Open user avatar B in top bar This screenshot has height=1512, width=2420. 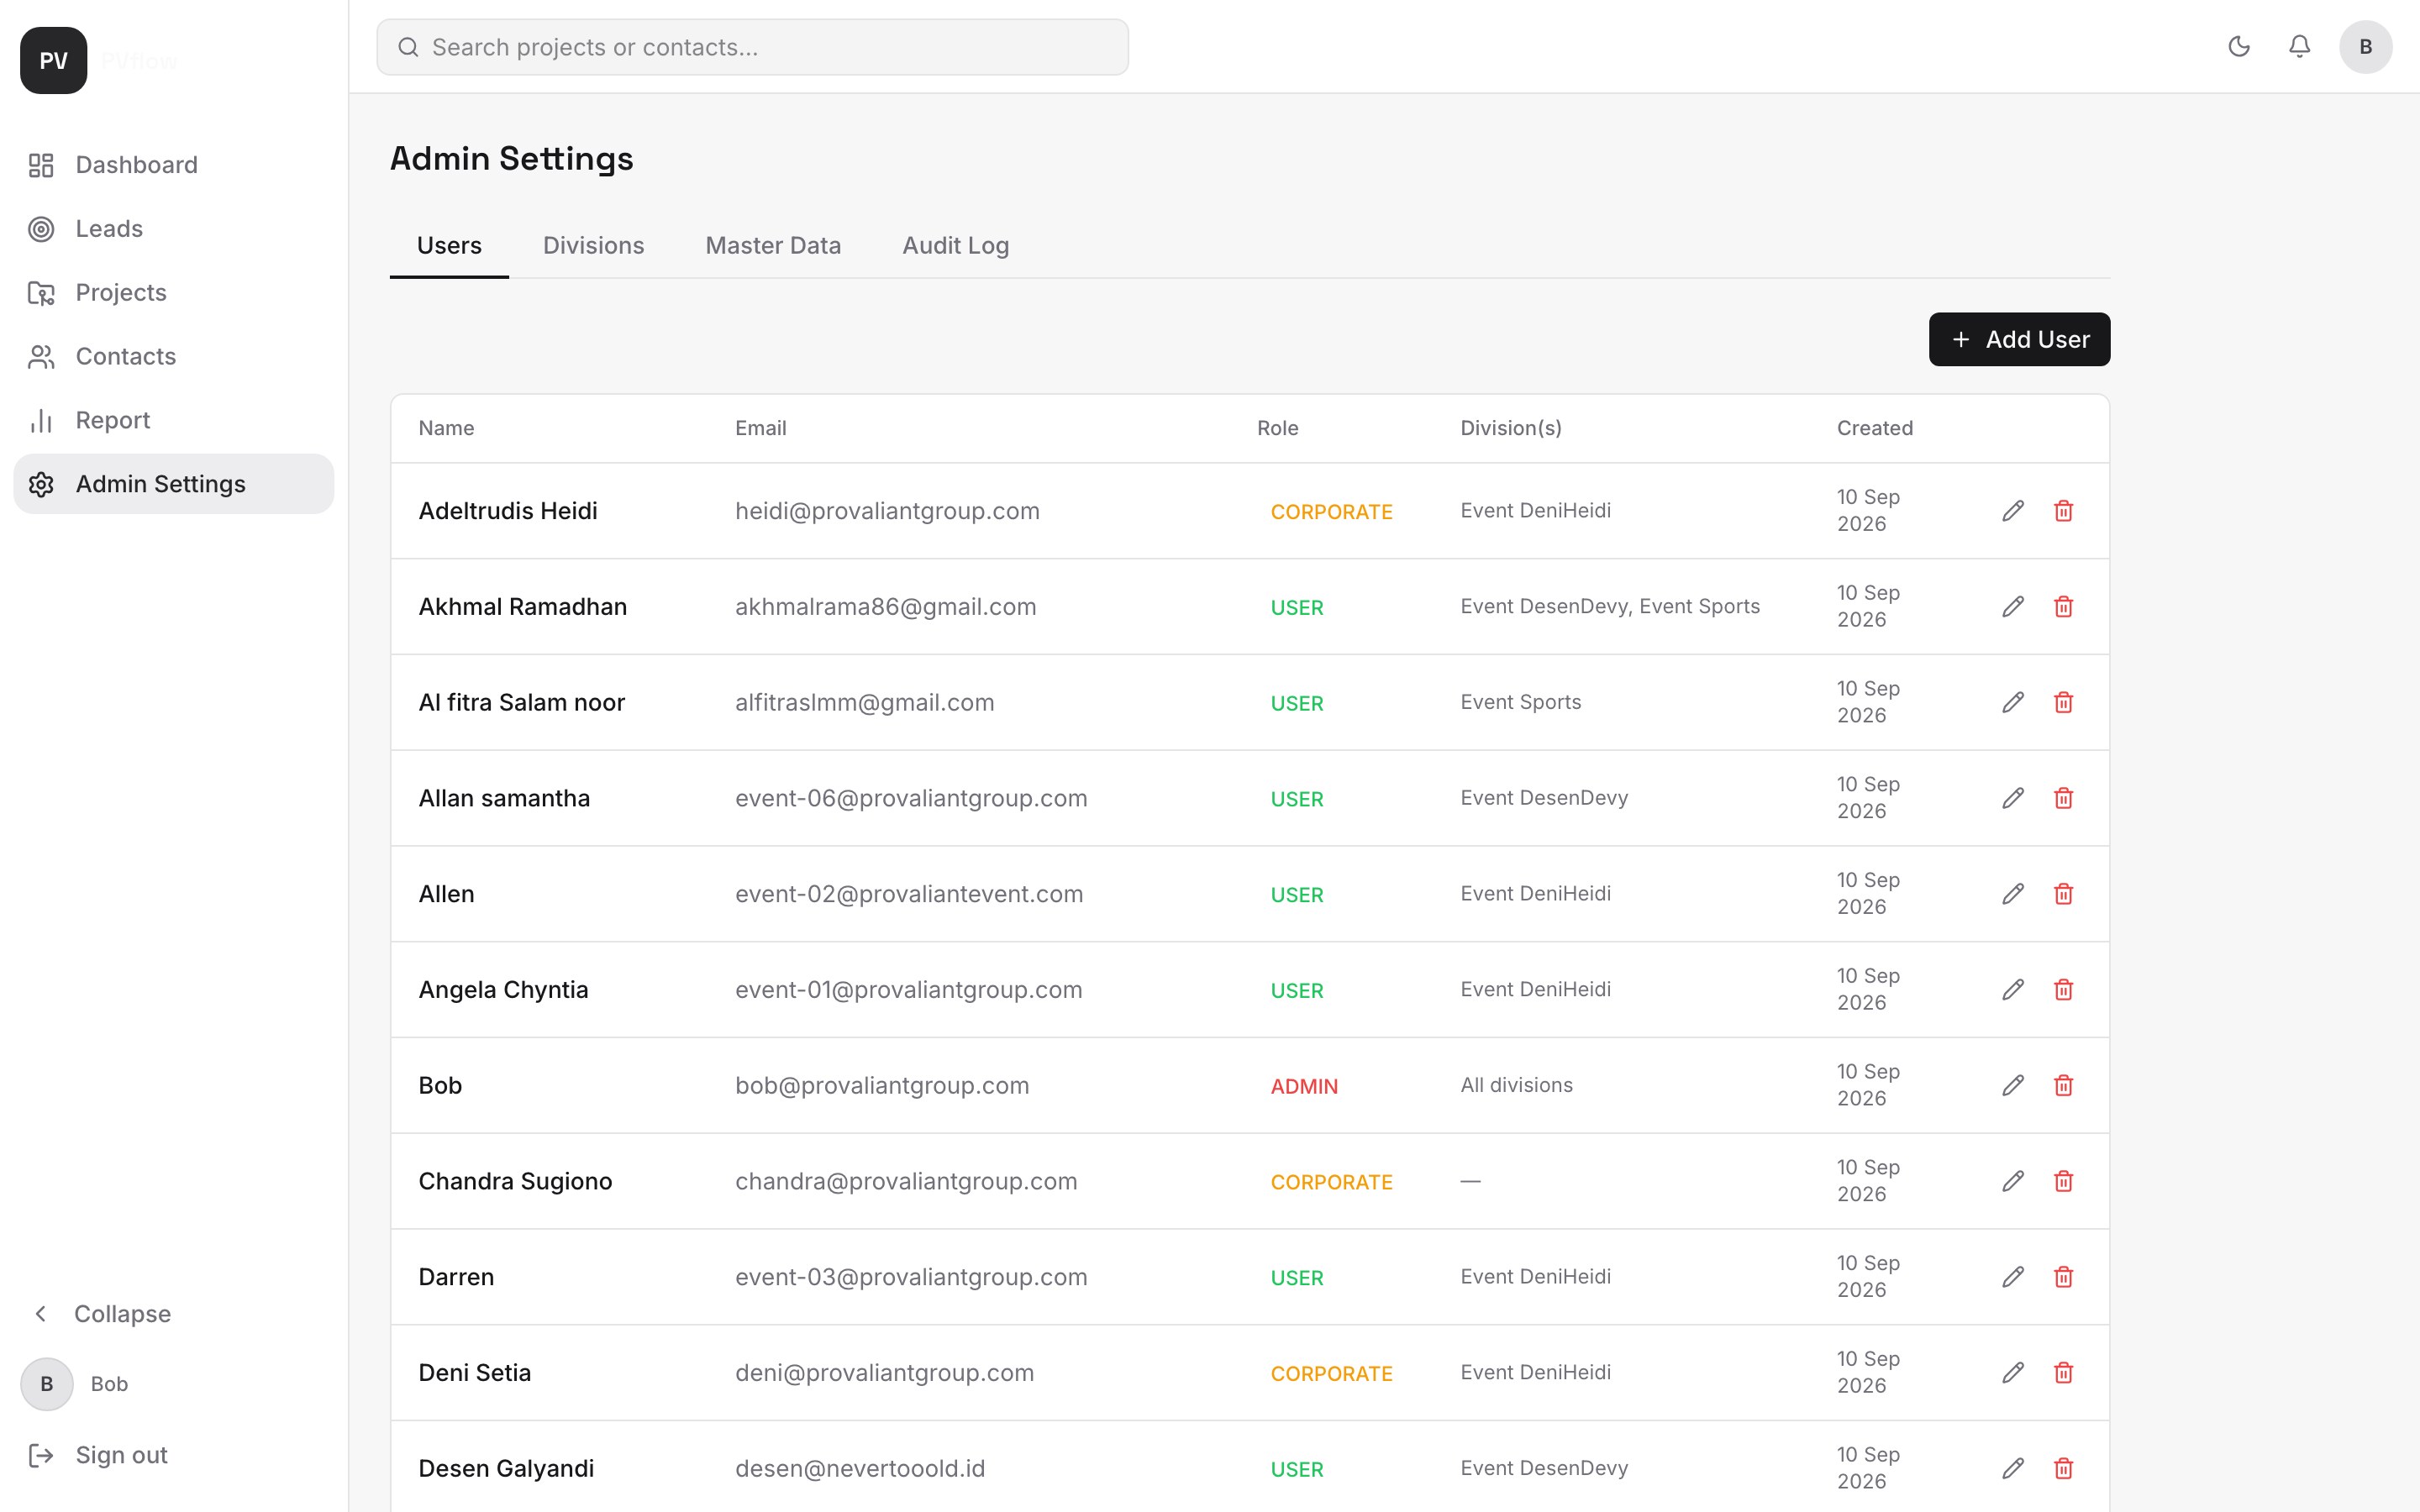point(2365,47)
